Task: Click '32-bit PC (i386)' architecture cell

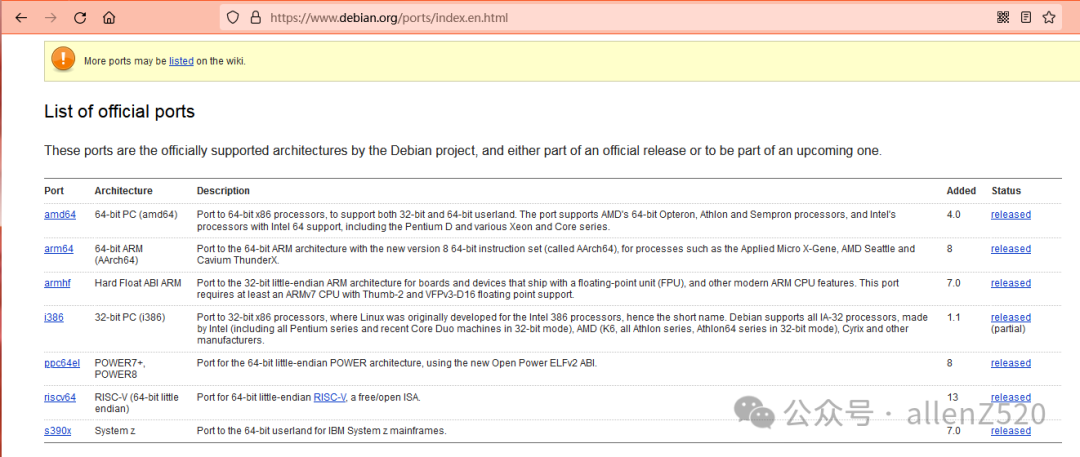Action: pyautogui.click(x=130, y=317)
